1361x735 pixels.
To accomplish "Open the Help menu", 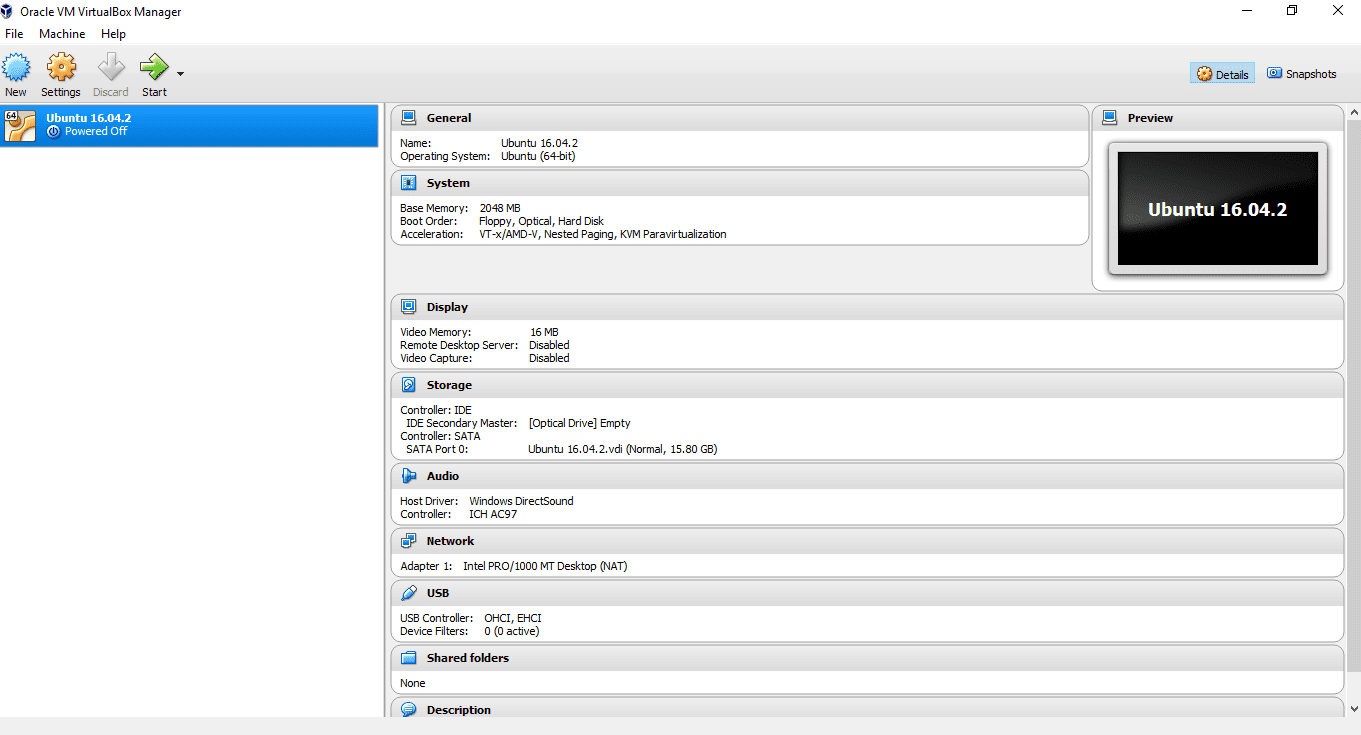I will tap(113, 34).
